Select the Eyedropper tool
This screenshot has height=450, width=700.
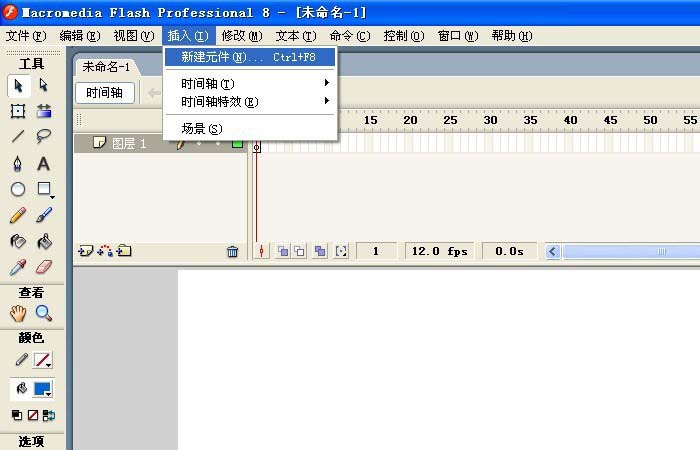click(17, 267)
